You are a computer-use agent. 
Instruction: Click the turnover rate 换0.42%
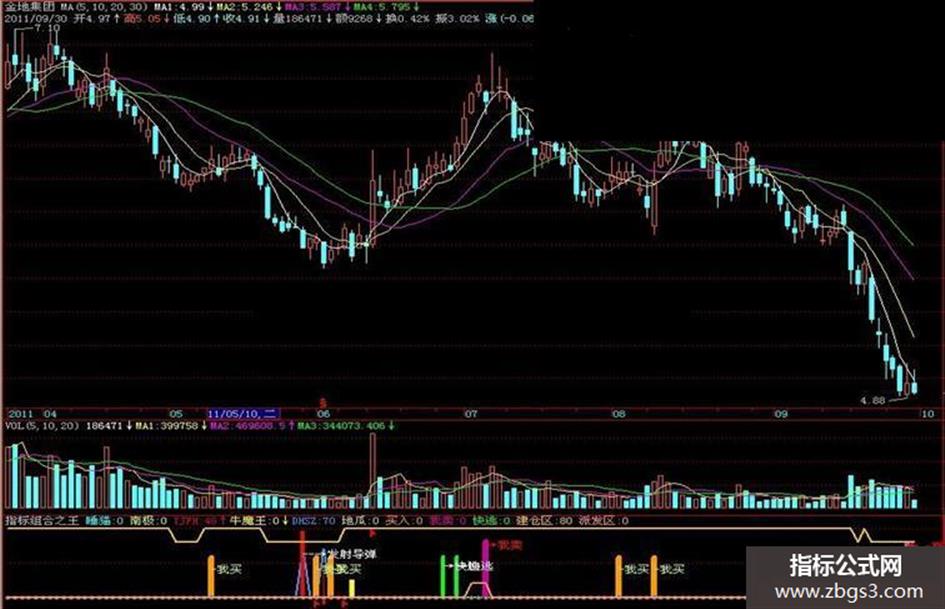[406, 19]
